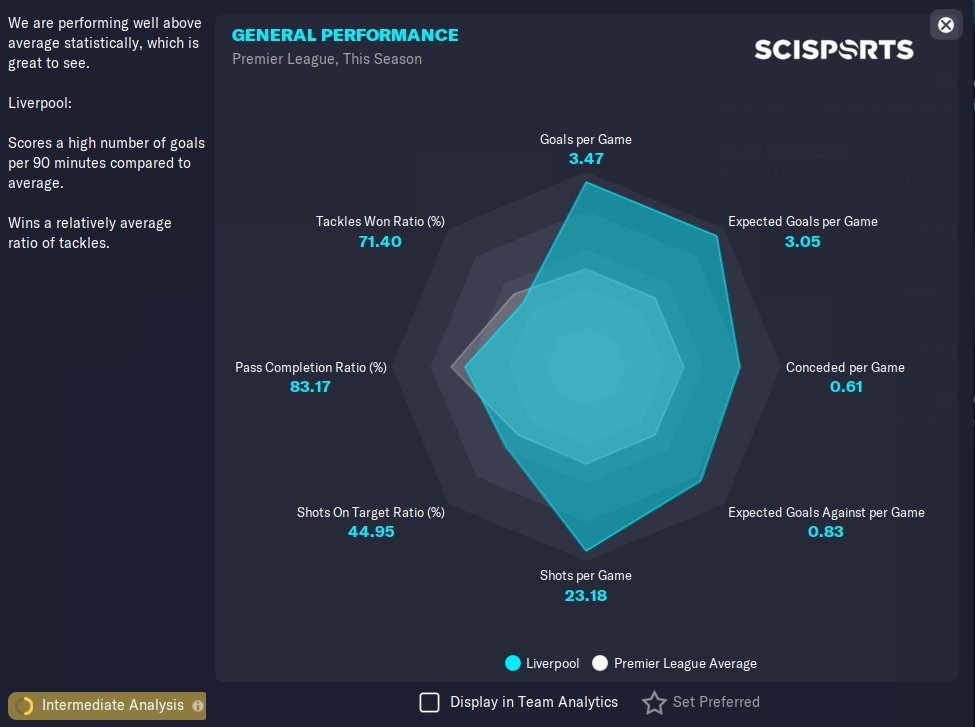Click the Set Preferred text label
975x727 pixels.
tap(716, 702)
